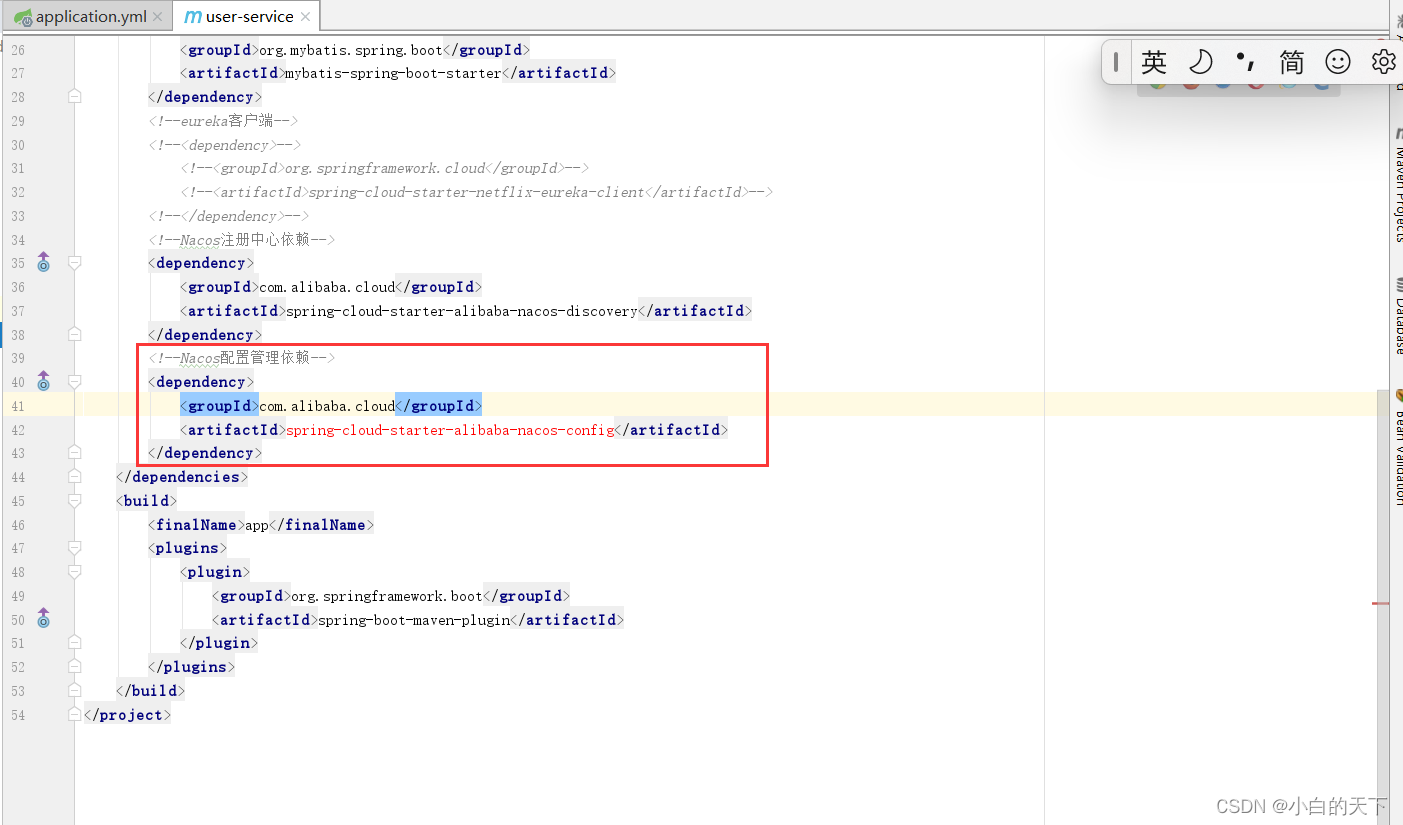The image size is (1403, 825).
Task: Click gutter dependency icon on line 40
Action: pyautogui.click(x=43, y=381)
